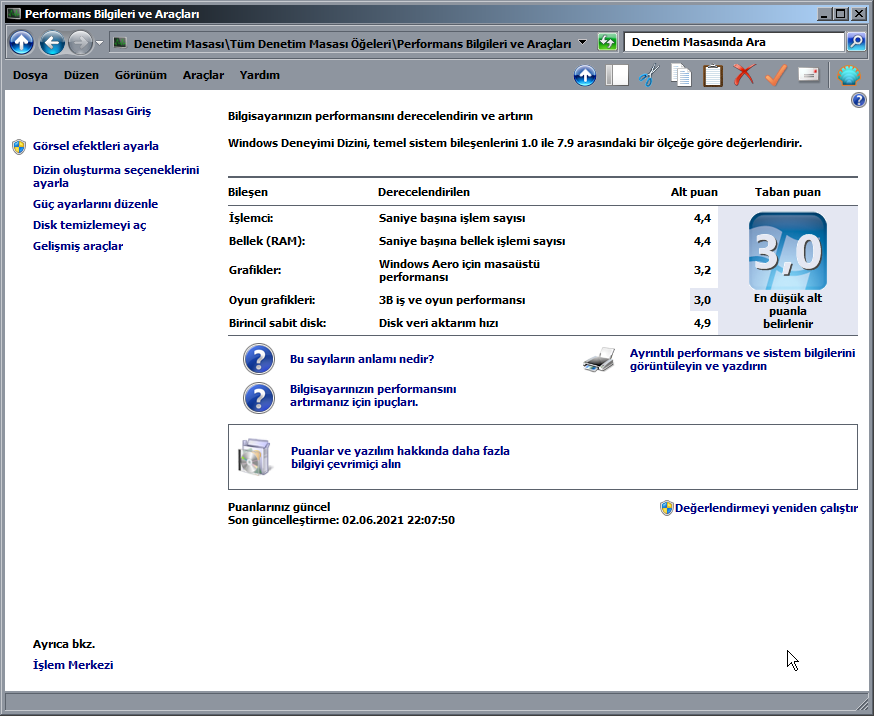Open the recent pages dropdown next to Forward
This screenshot has width=874, height=716.
[x=99, y=42]
